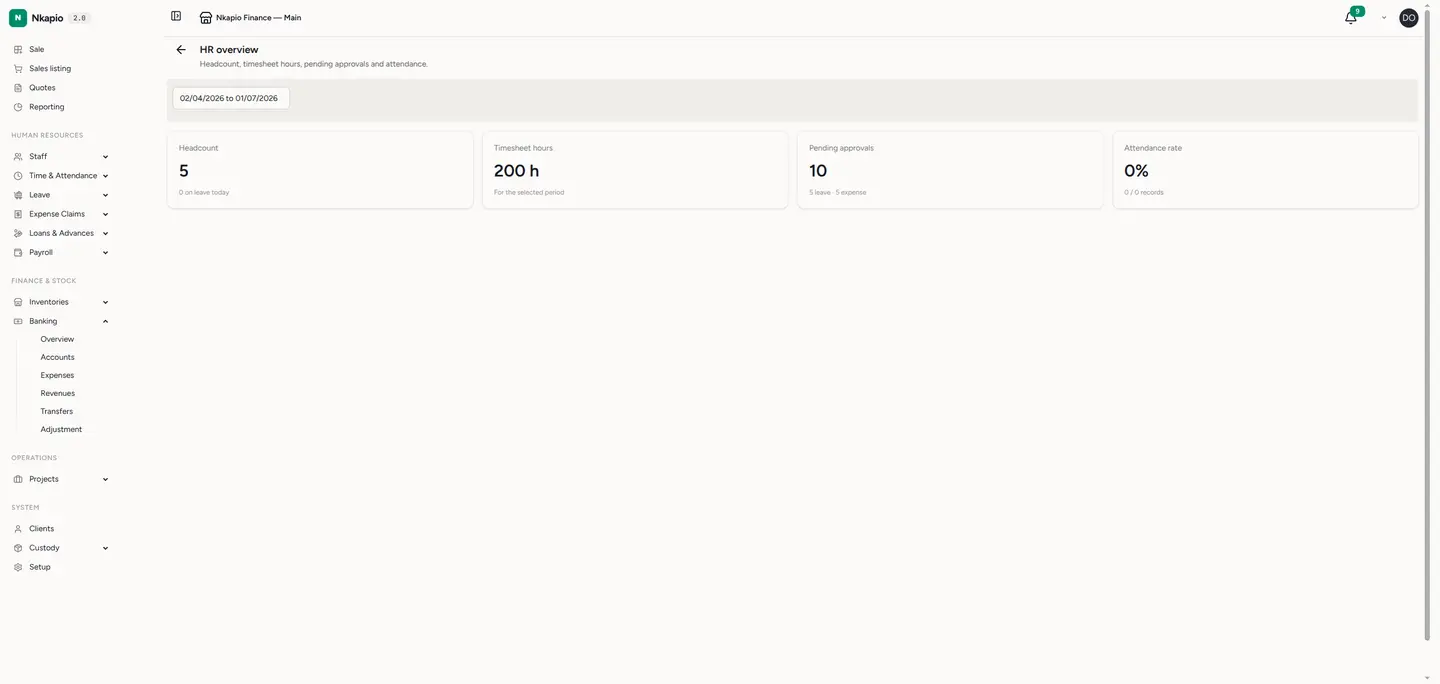The image size is (1440, 684).
Task: Click the 2.0 version badge
Action: tap(80, 18)
